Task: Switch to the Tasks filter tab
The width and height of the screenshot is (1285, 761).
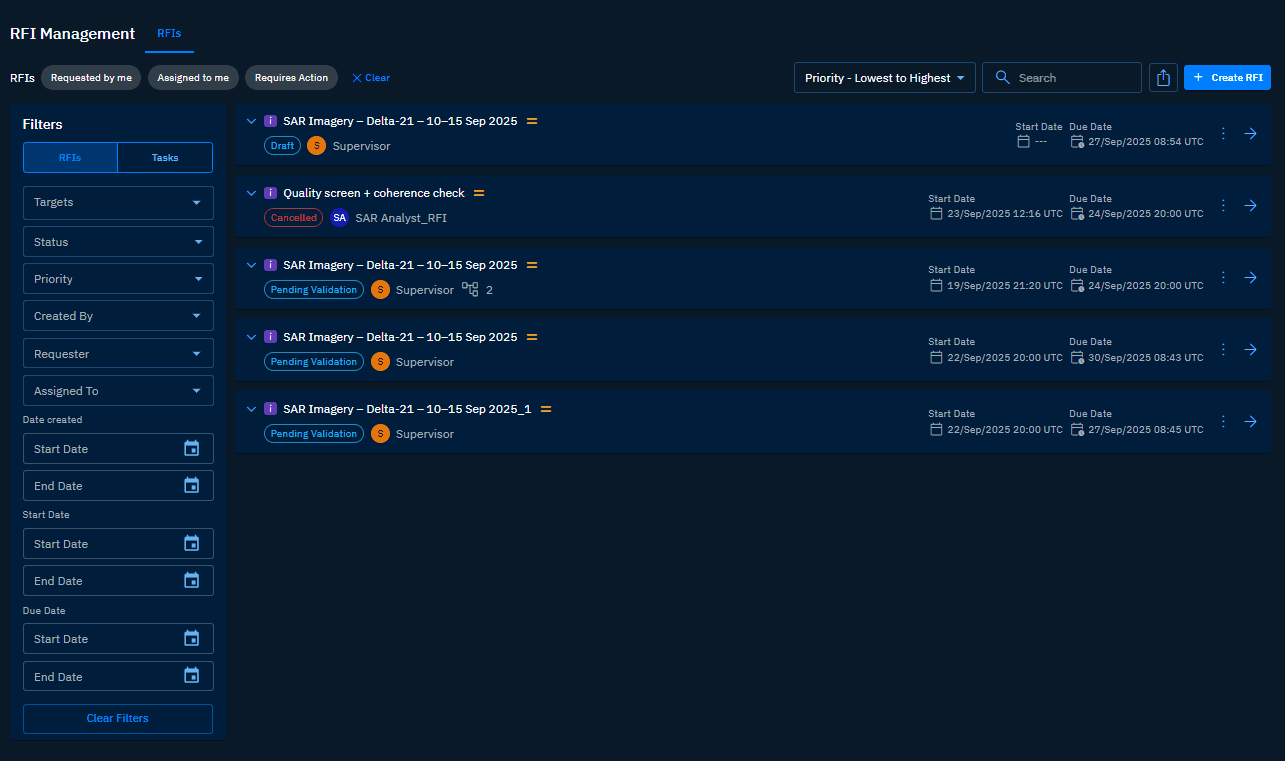Action: point(165,158)
